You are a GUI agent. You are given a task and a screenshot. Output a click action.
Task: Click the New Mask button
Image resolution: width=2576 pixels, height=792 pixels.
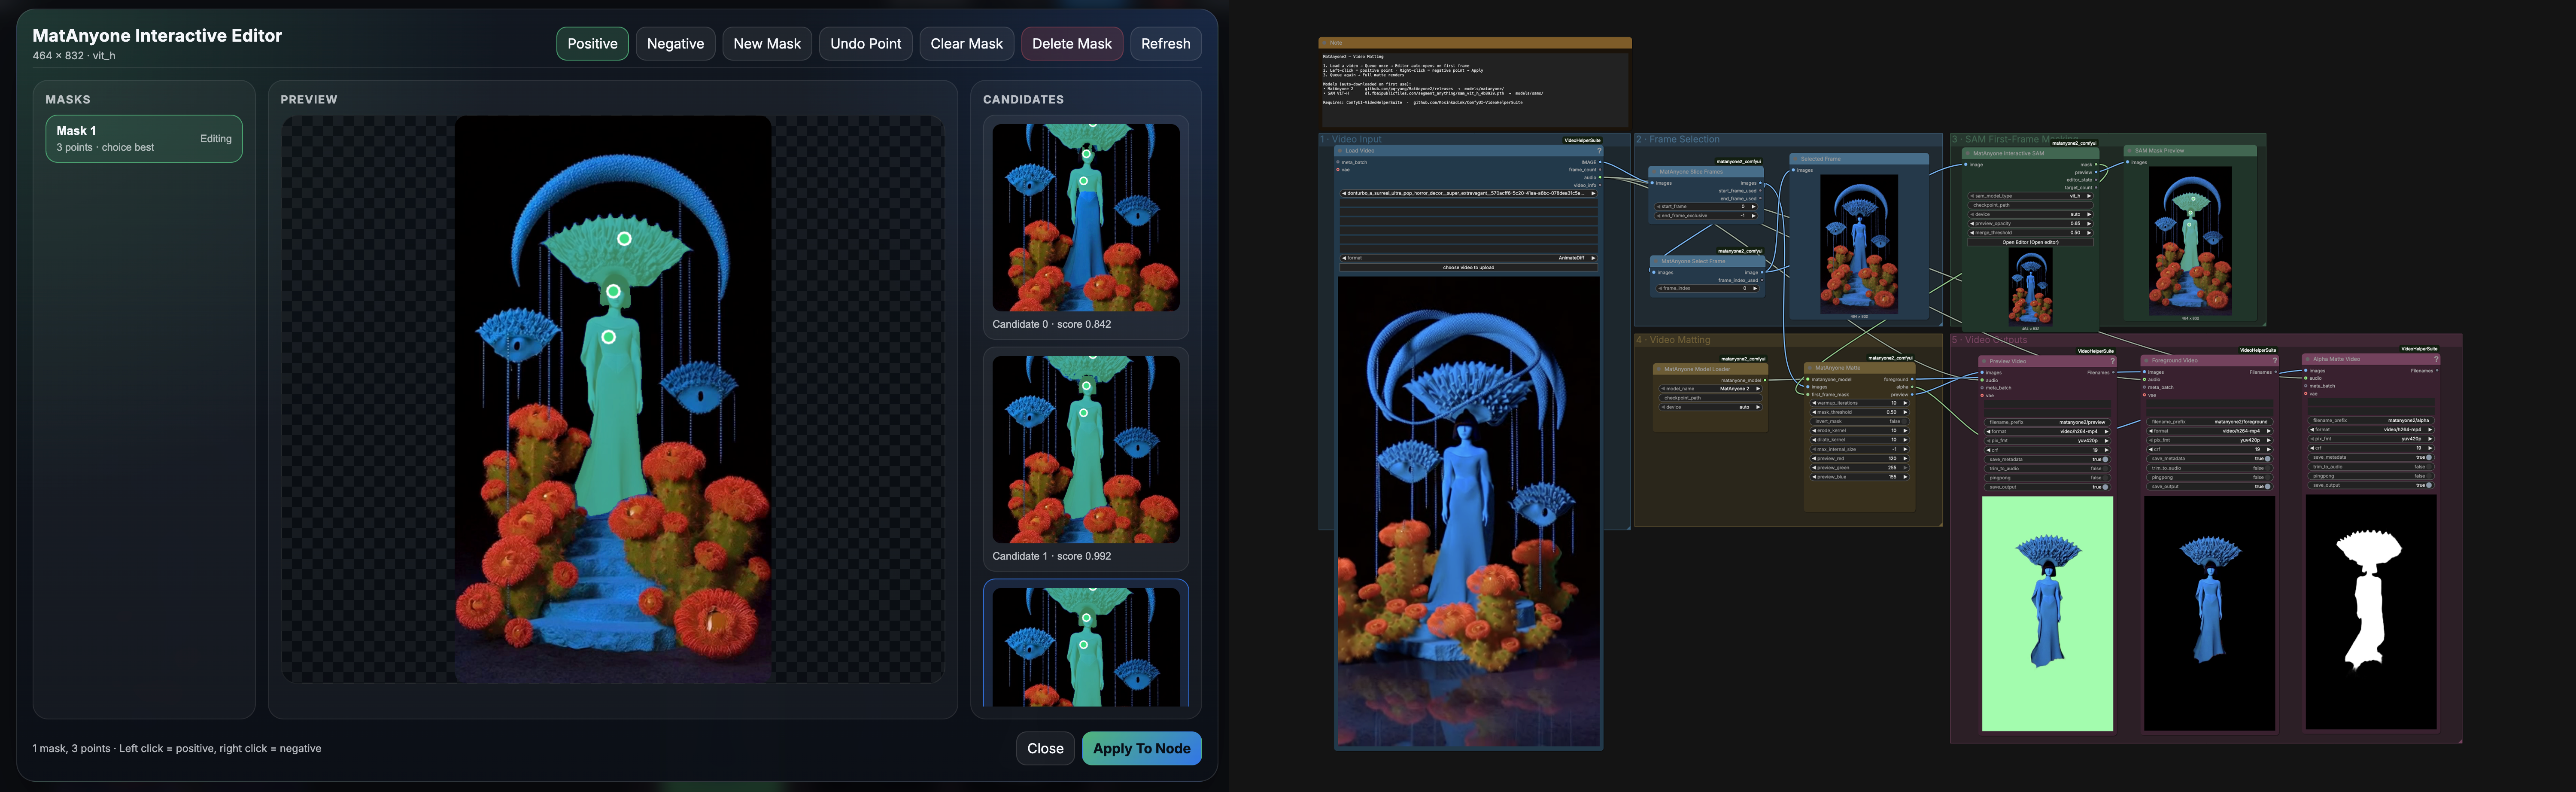pos(767,44)
